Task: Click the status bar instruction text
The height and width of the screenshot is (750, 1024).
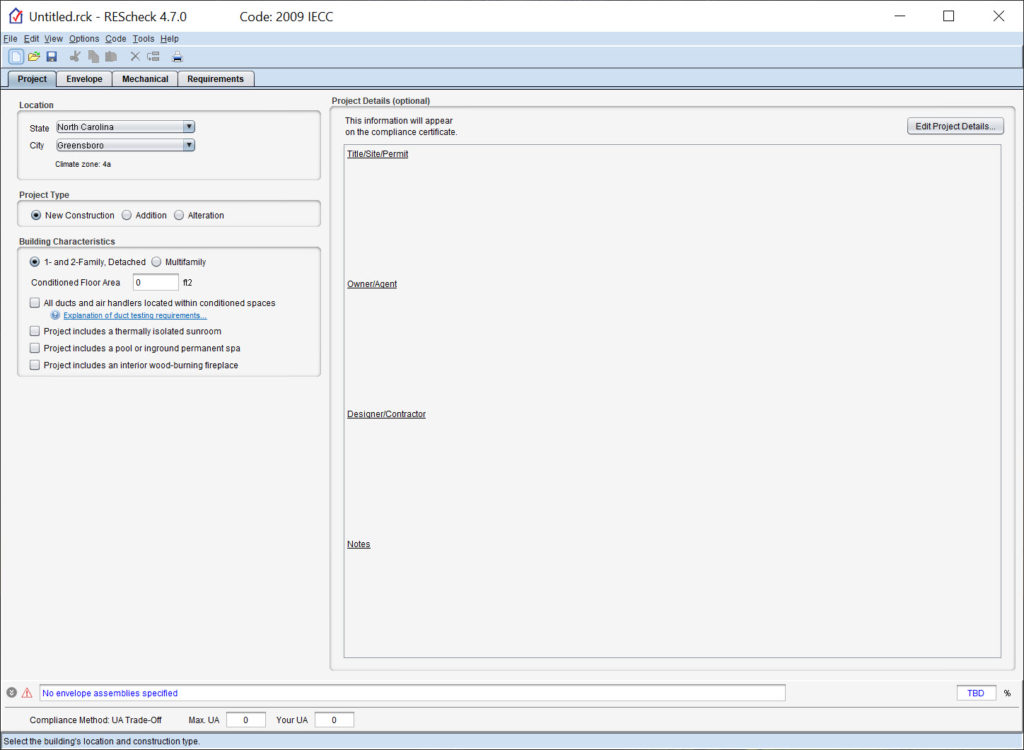Action: 101,742
